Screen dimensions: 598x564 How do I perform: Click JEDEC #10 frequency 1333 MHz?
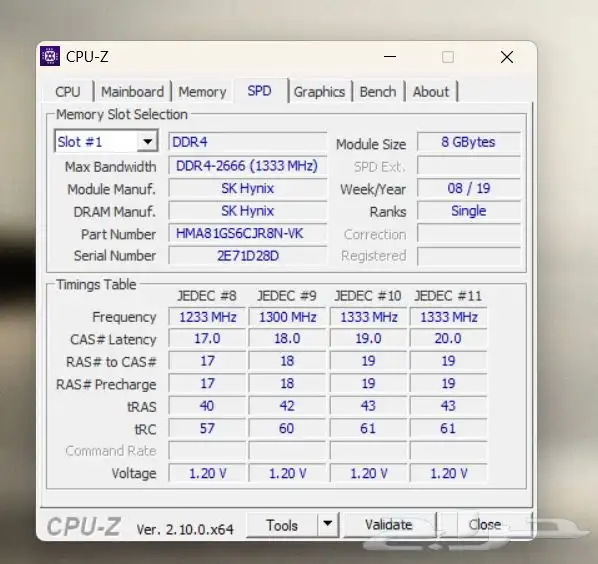pos(368,317)
